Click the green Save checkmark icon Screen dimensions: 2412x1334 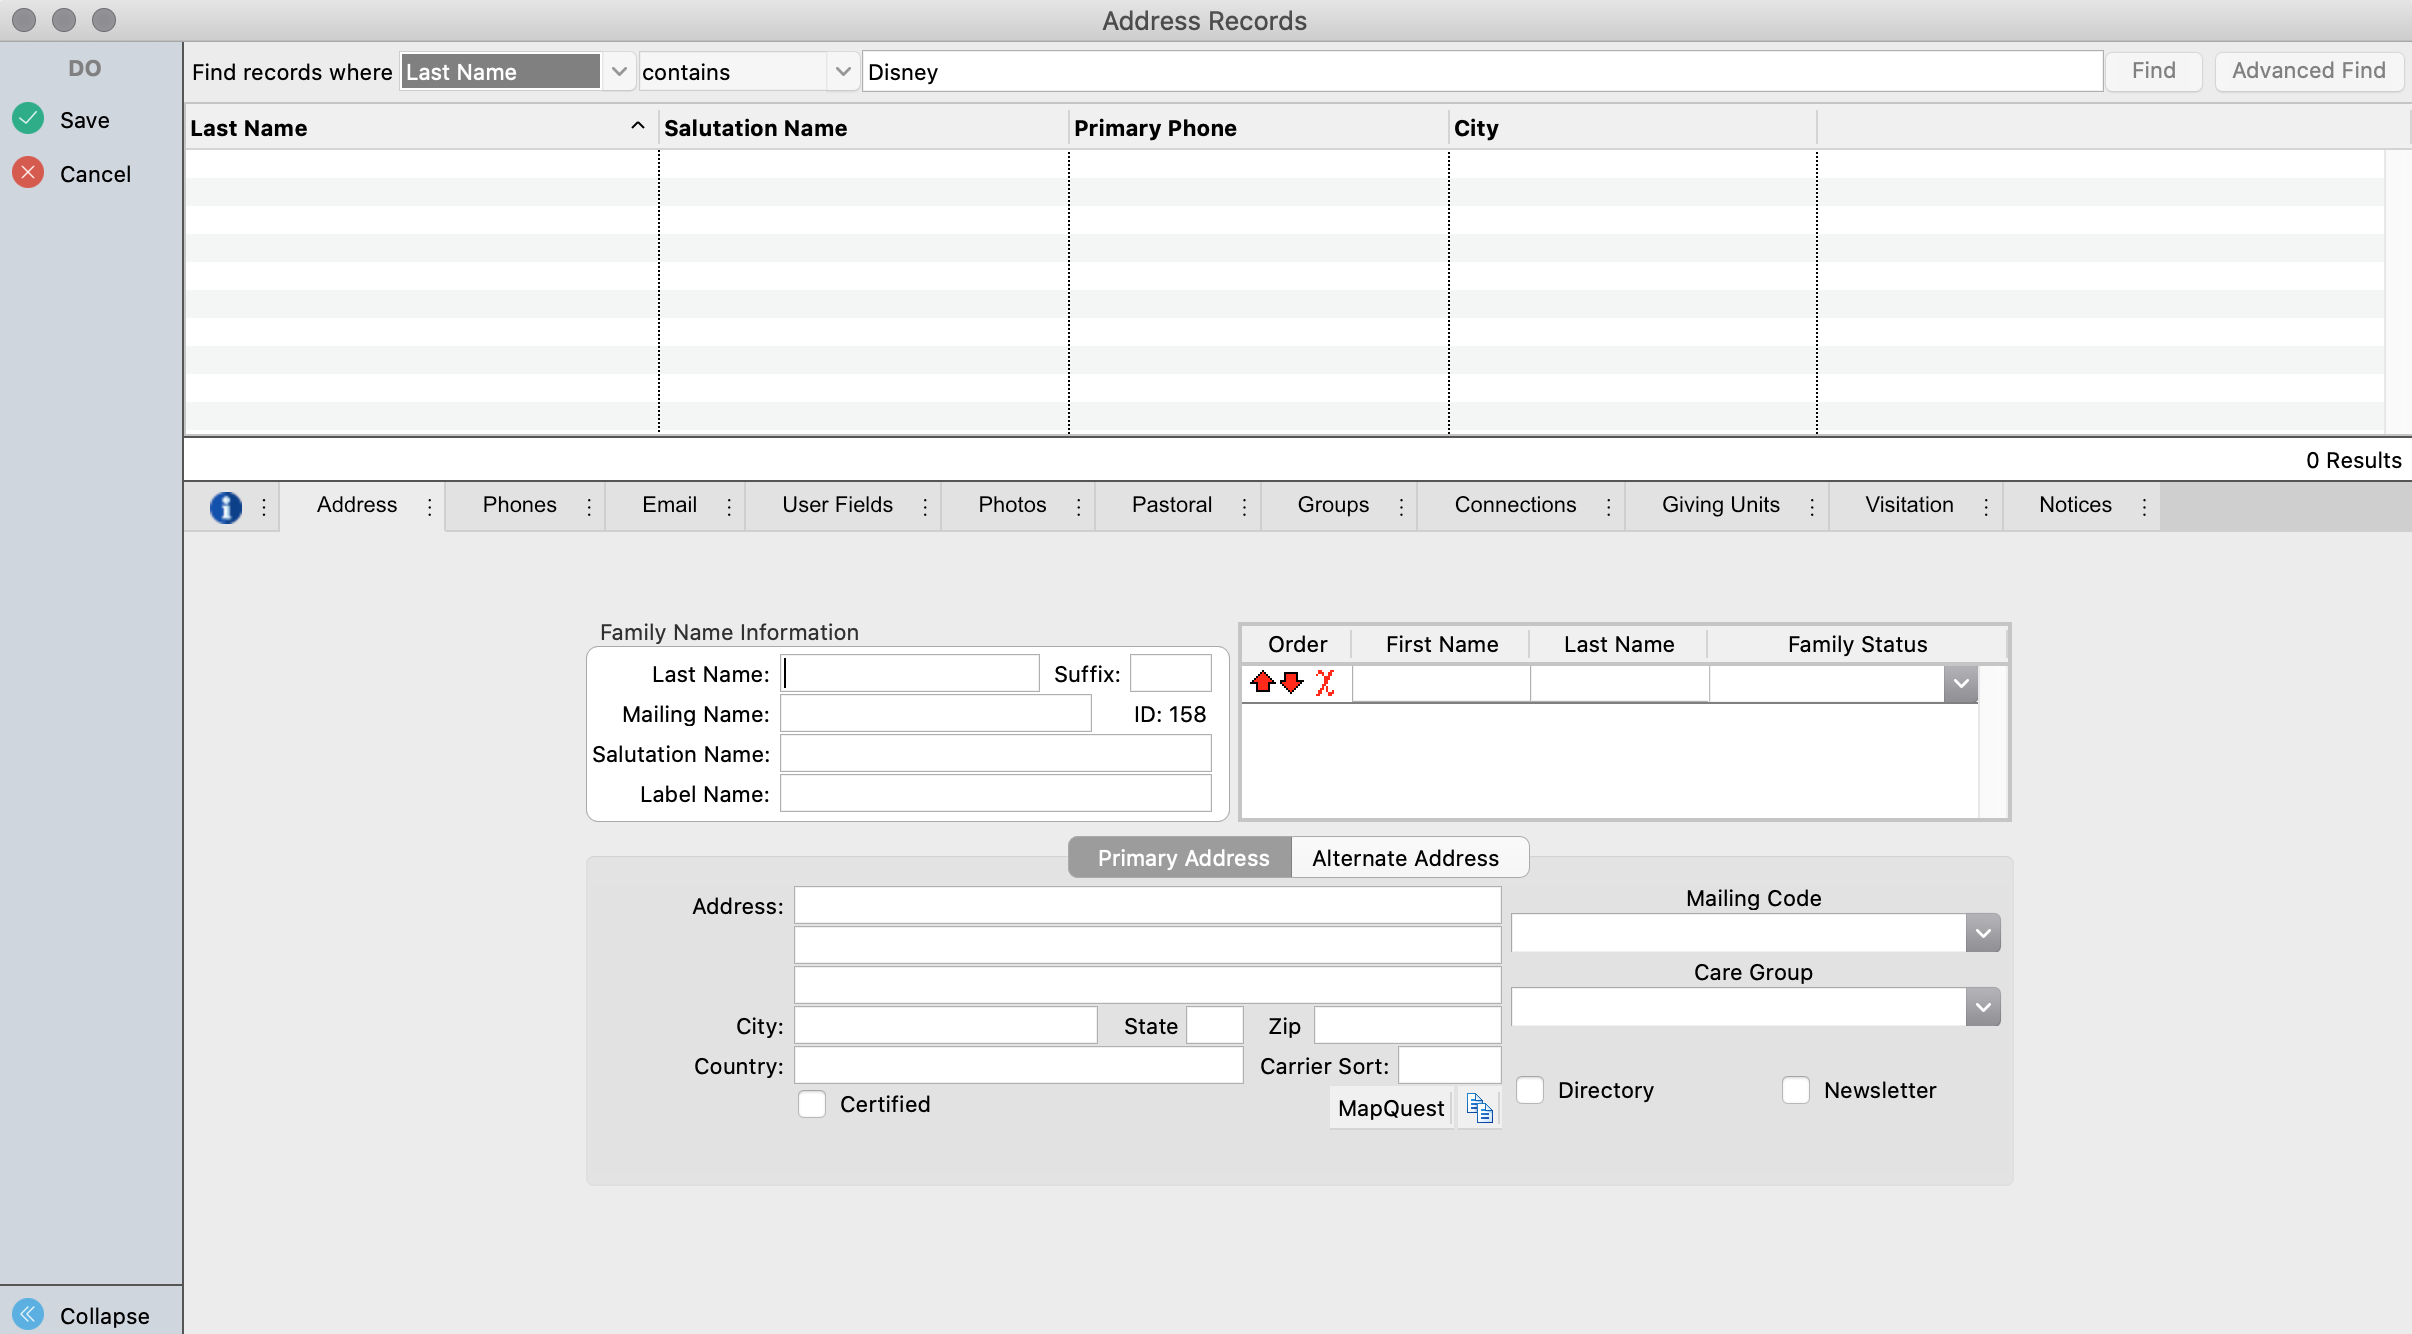(28, 119)
